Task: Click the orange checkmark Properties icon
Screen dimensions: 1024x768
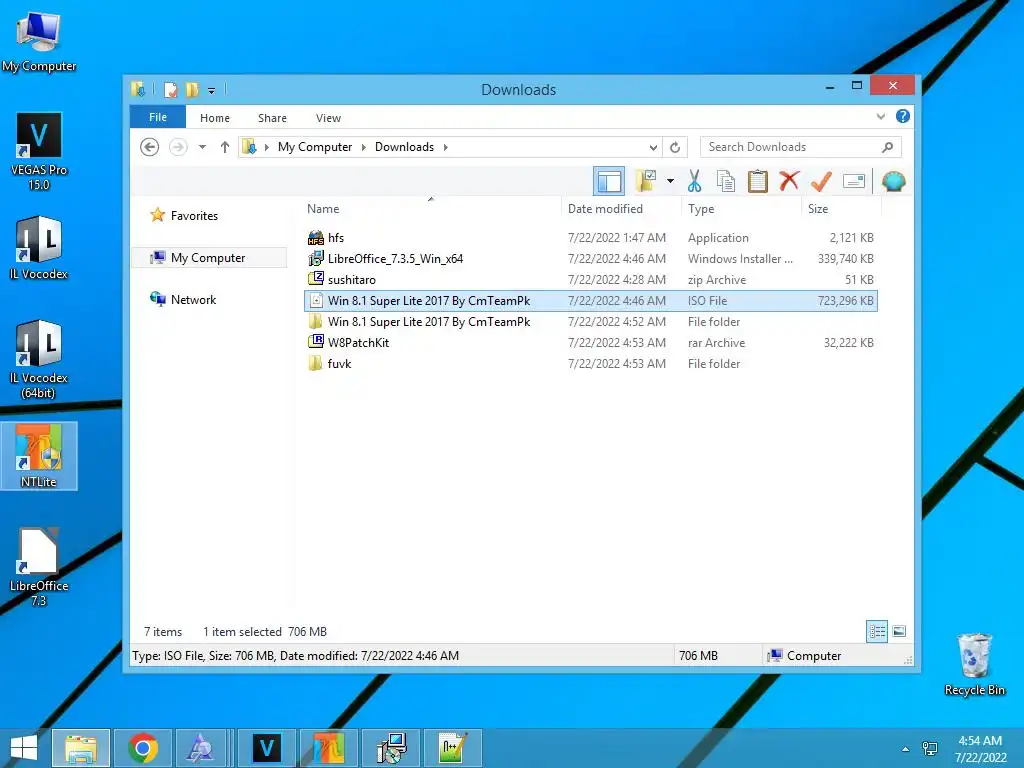Action: (821, 181)
